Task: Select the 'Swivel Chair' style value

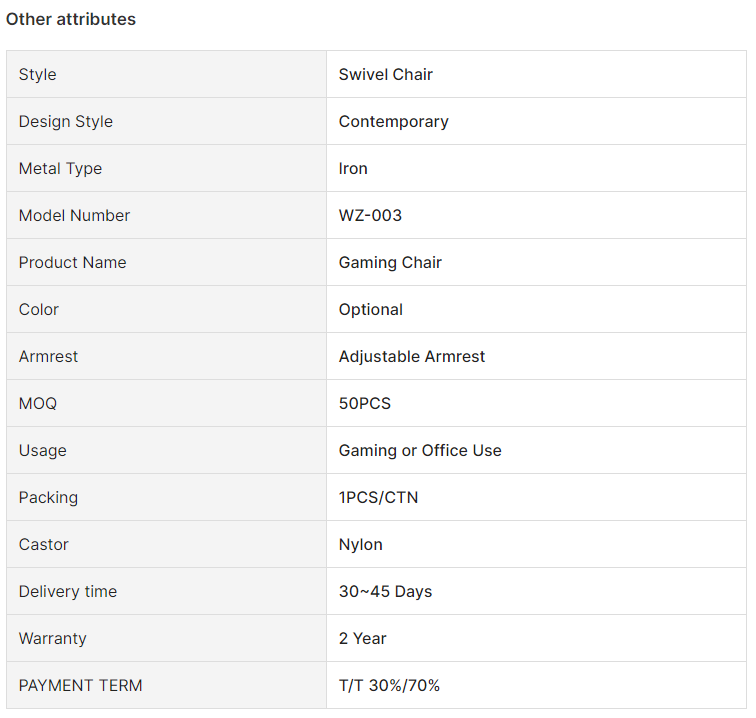Action: [386, 74]
